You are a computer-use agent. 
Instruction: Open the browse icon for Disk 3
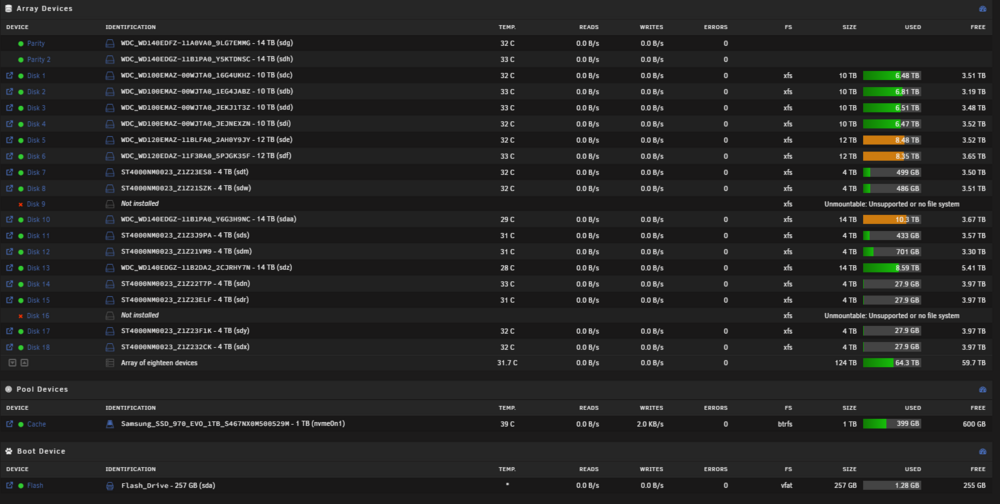[x=10, y=108]
